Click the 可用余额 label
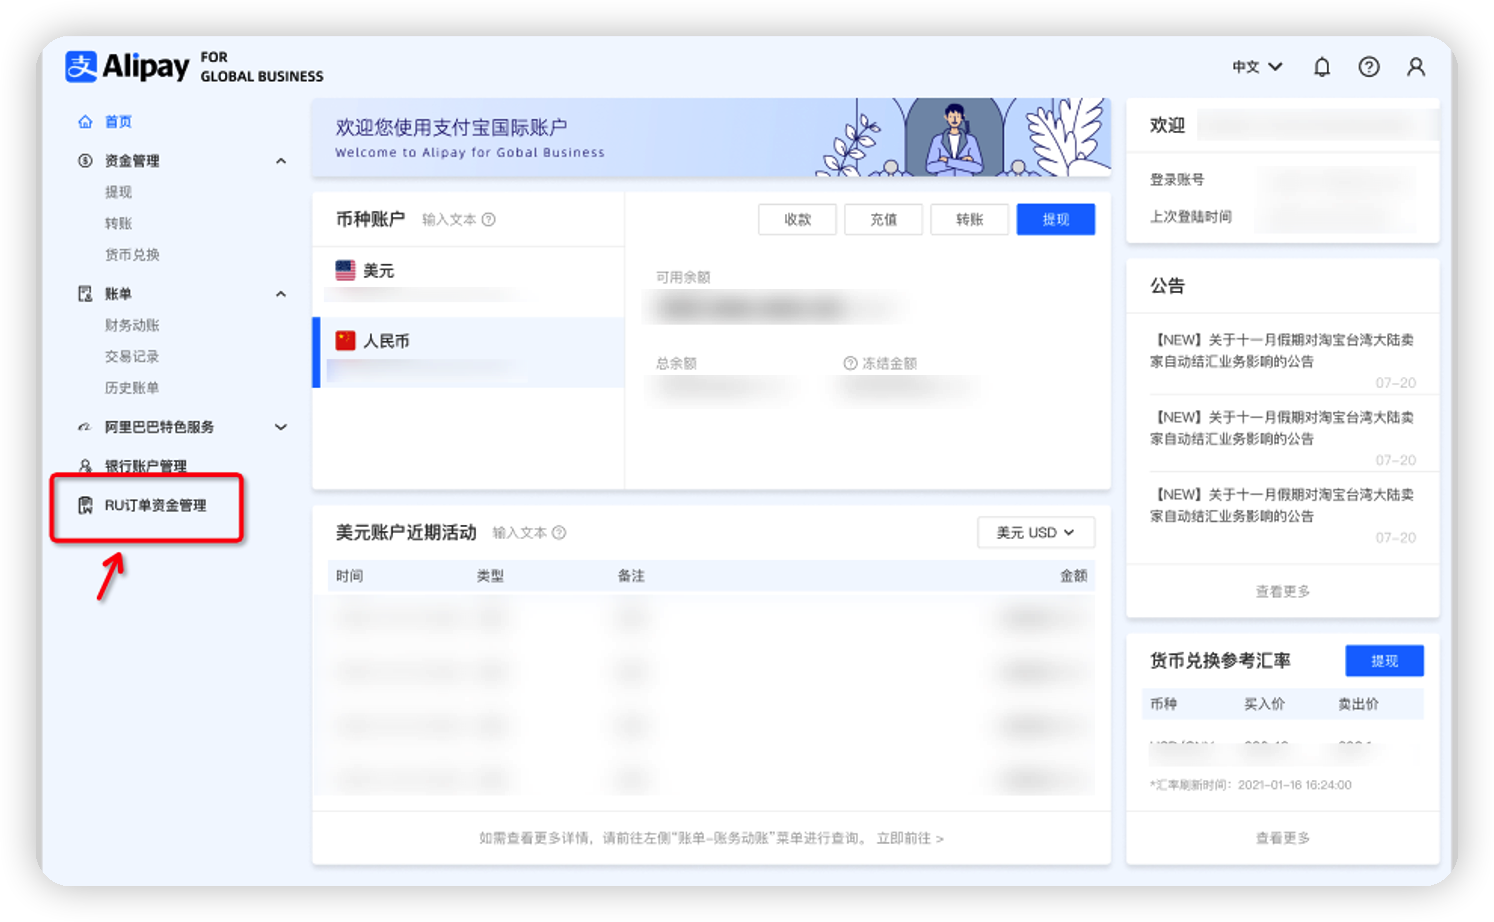Viewport: 1494px width, 922px height. tap(683, 277)
